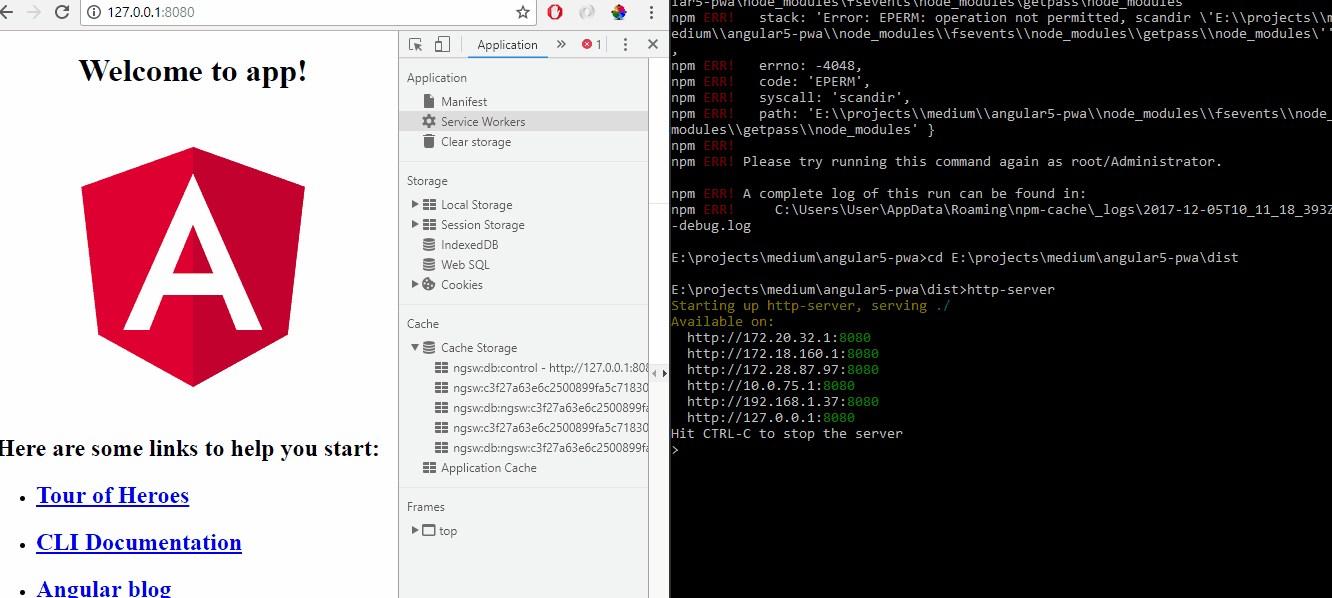1332x598 pixels.
Task: Click the Service Workers gear icon
Action: tap(429, 121)
